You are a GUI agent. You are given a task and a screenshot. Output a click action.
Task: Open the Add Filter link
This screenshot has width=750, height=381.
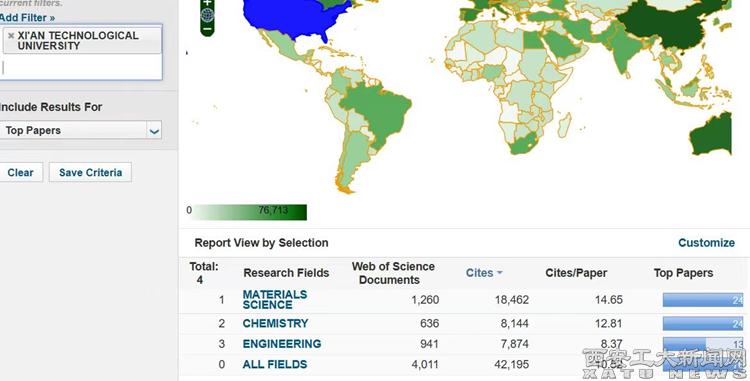pos(27,18)
